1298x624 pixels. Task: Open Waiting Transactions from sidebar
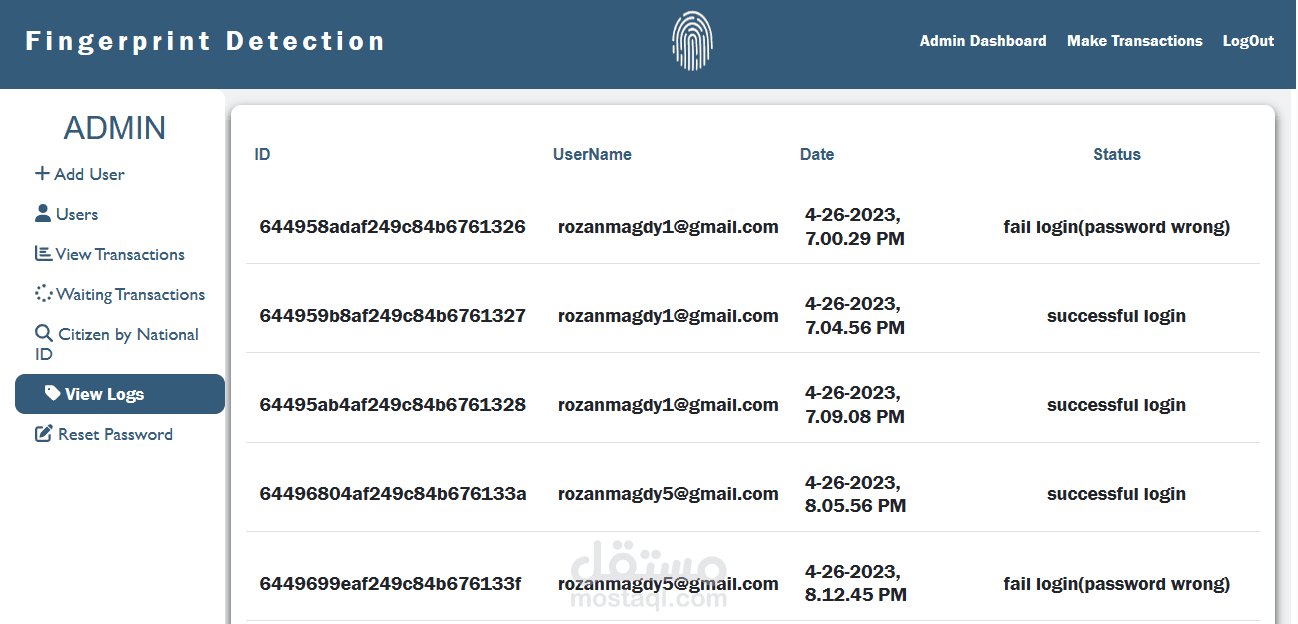[x=130, y=294]
